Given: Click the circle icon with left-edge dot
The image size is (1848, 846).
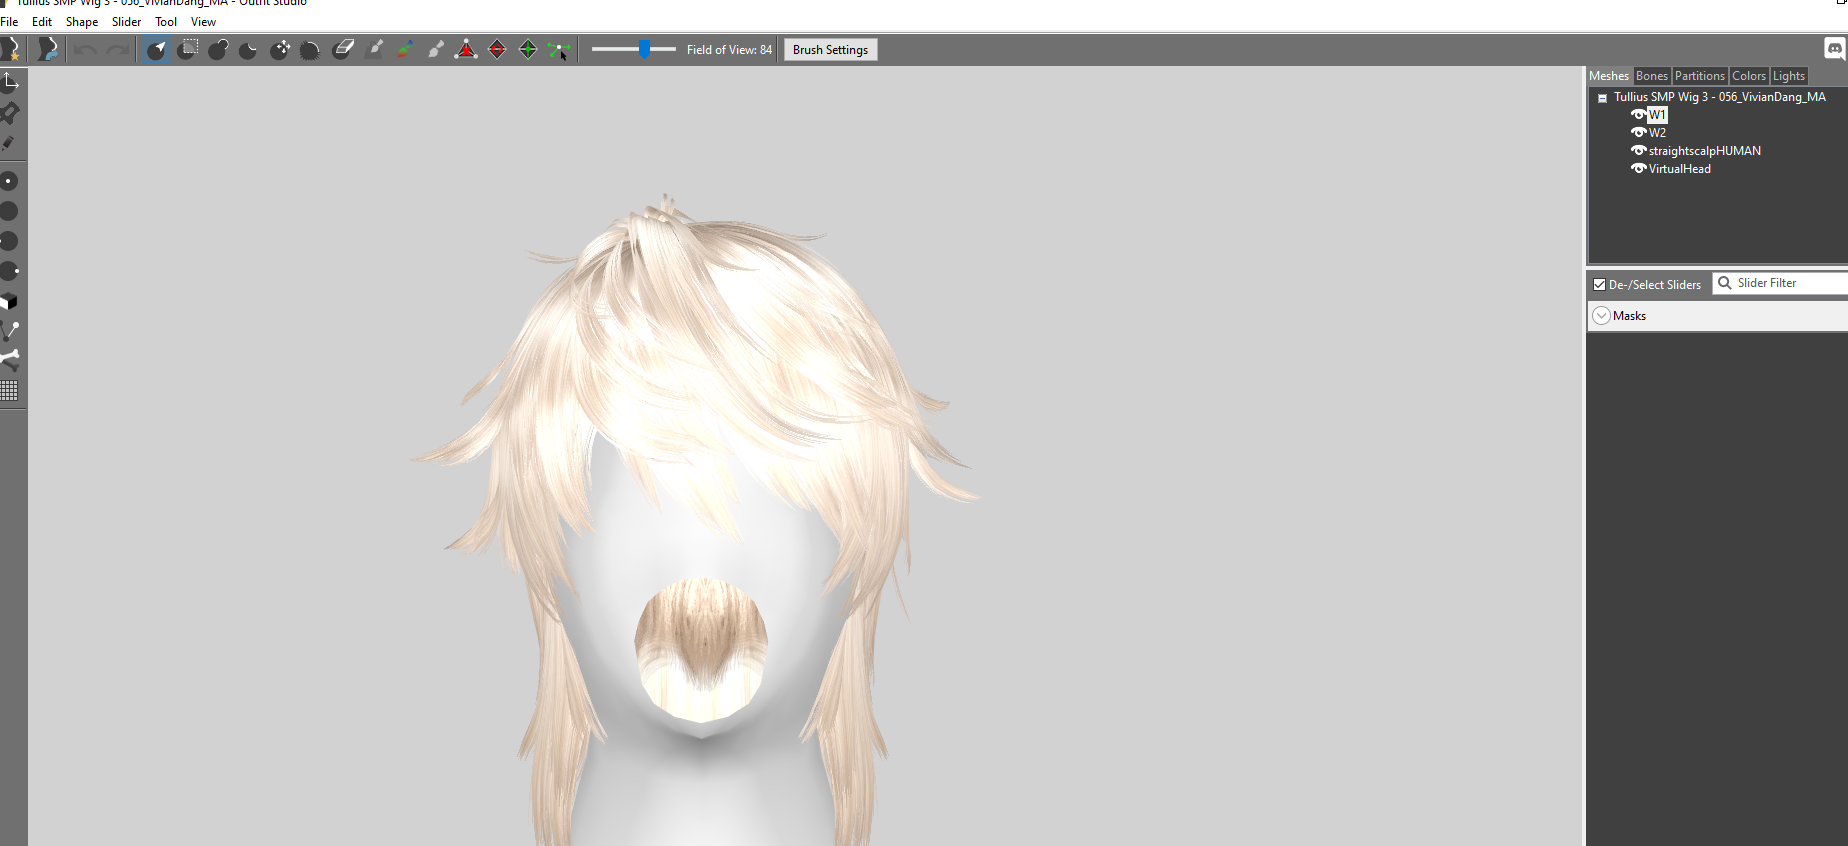Looking at the screenshot, I should pyautogui.click(x=9, y=241).
